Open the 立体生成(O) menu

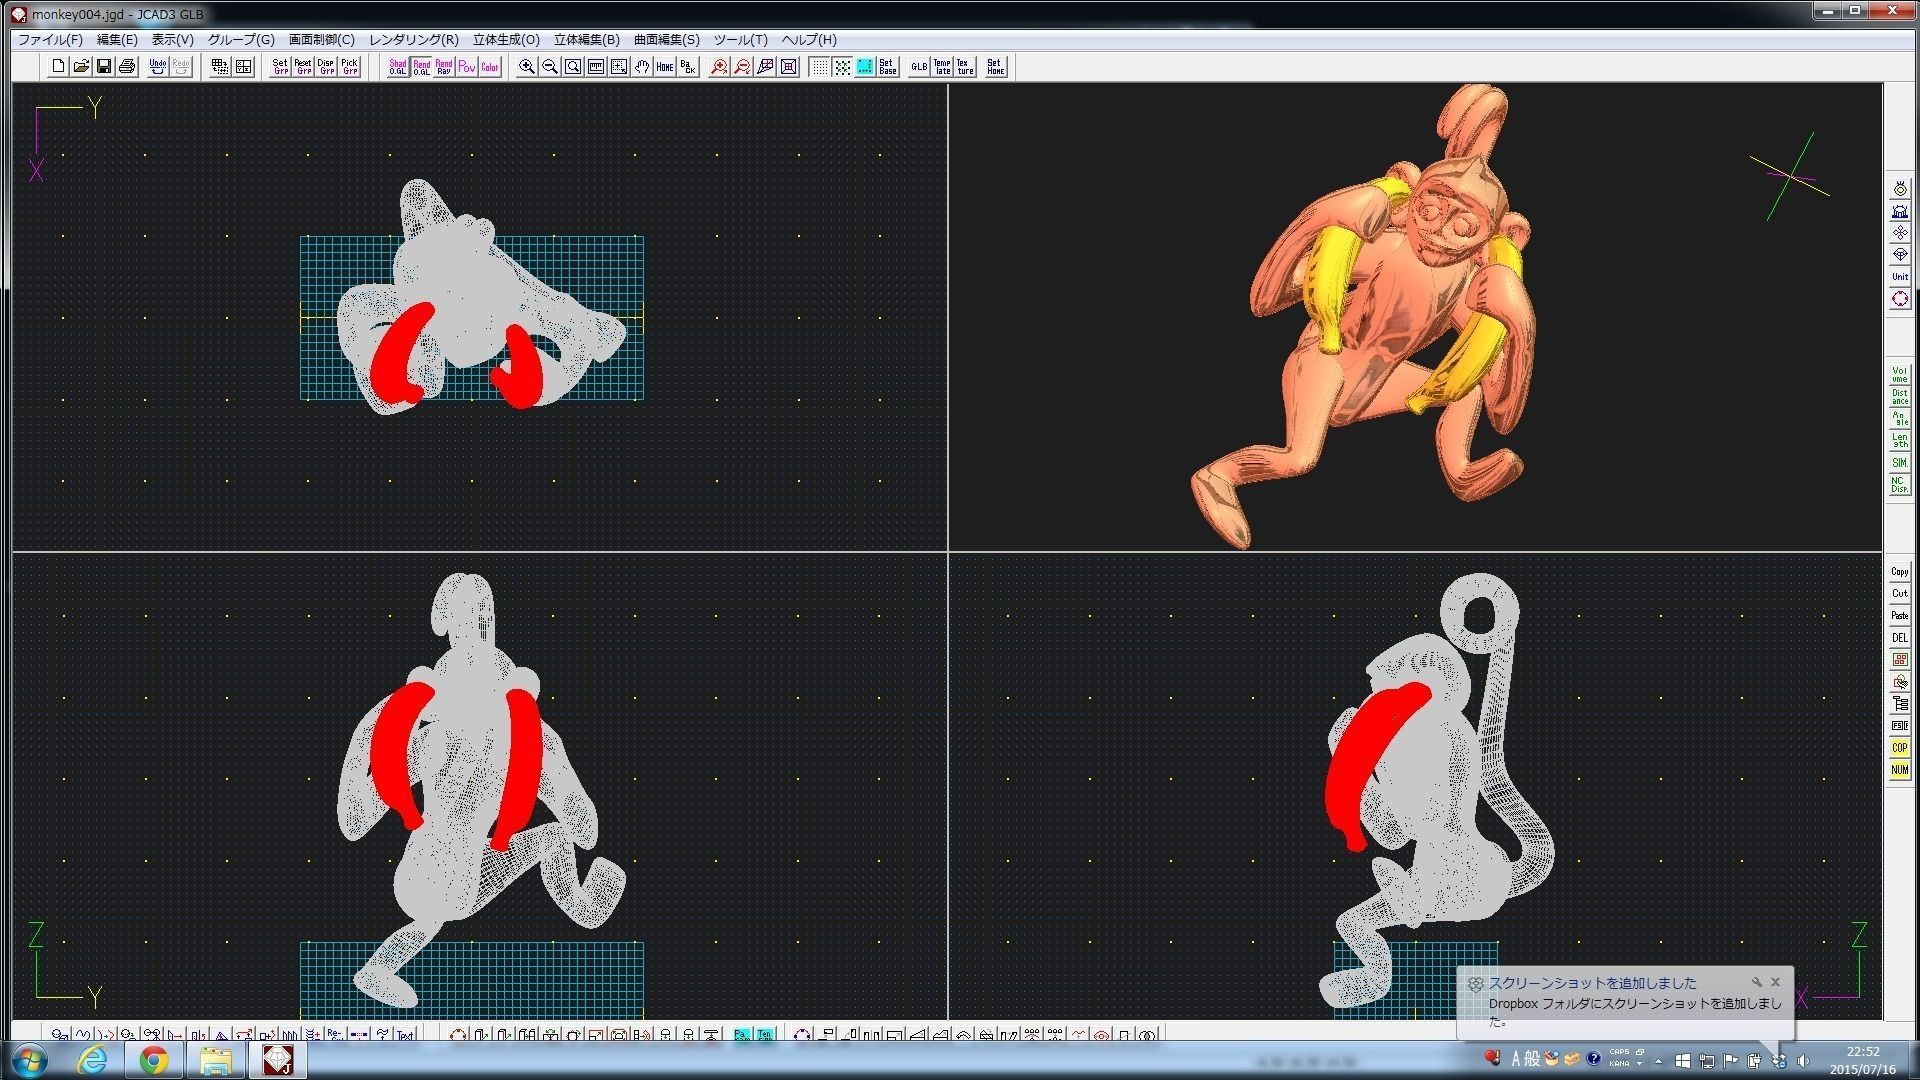tap(505, 40)
